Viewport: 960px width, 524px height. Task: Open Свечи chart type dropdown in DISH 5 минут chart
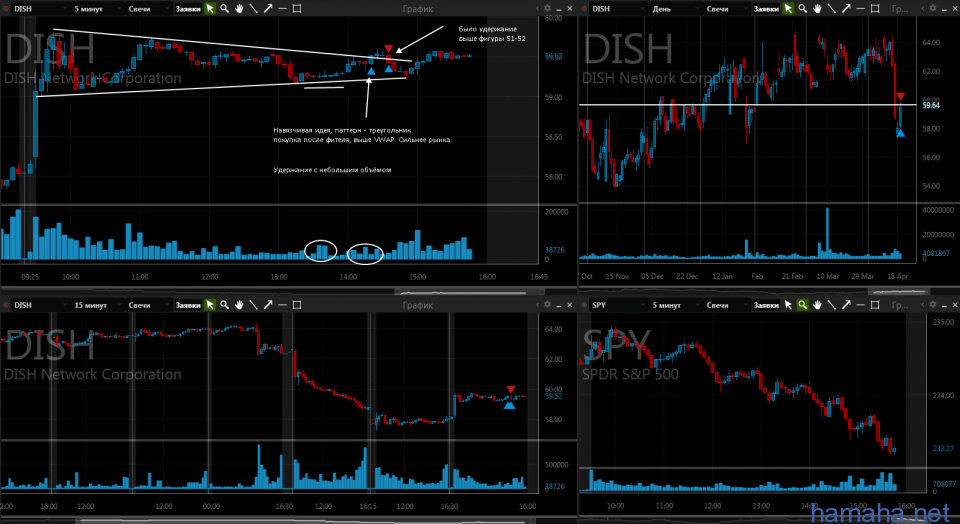149,9
